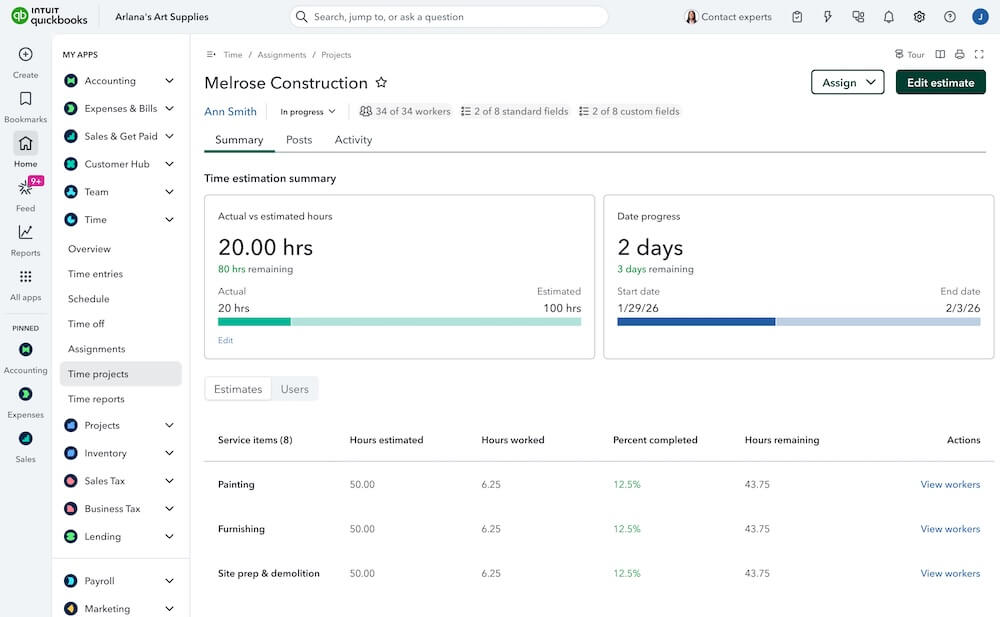
Task: Click the search input field
Action: coord(449,17)
